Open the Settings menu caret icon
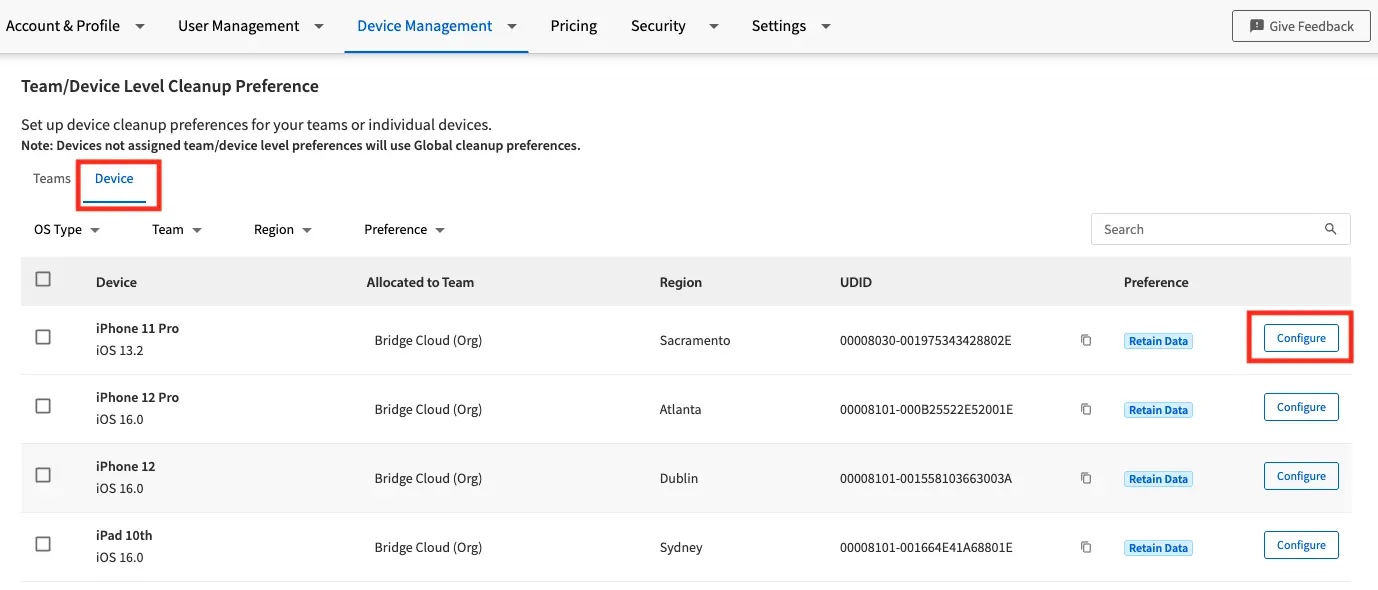The image size is (1378, 590). point(825,26)
